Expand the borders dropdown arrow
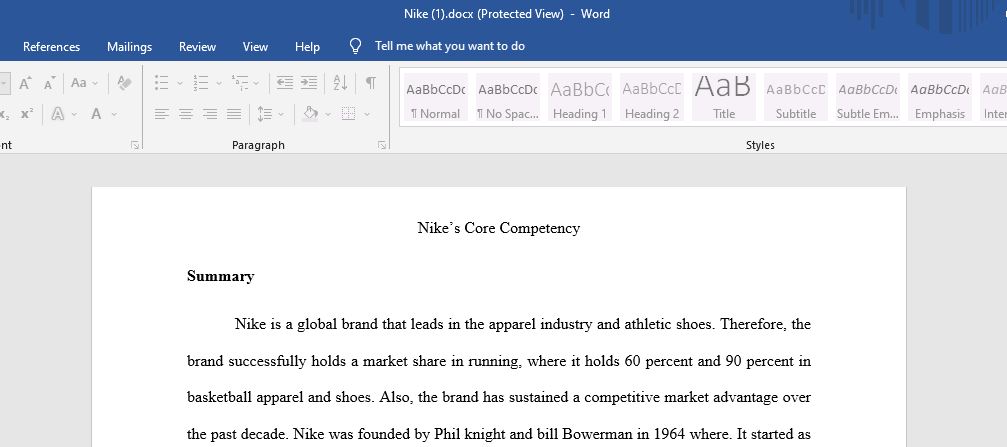This screenshot has height=447, width=1007. coord(367,115)
